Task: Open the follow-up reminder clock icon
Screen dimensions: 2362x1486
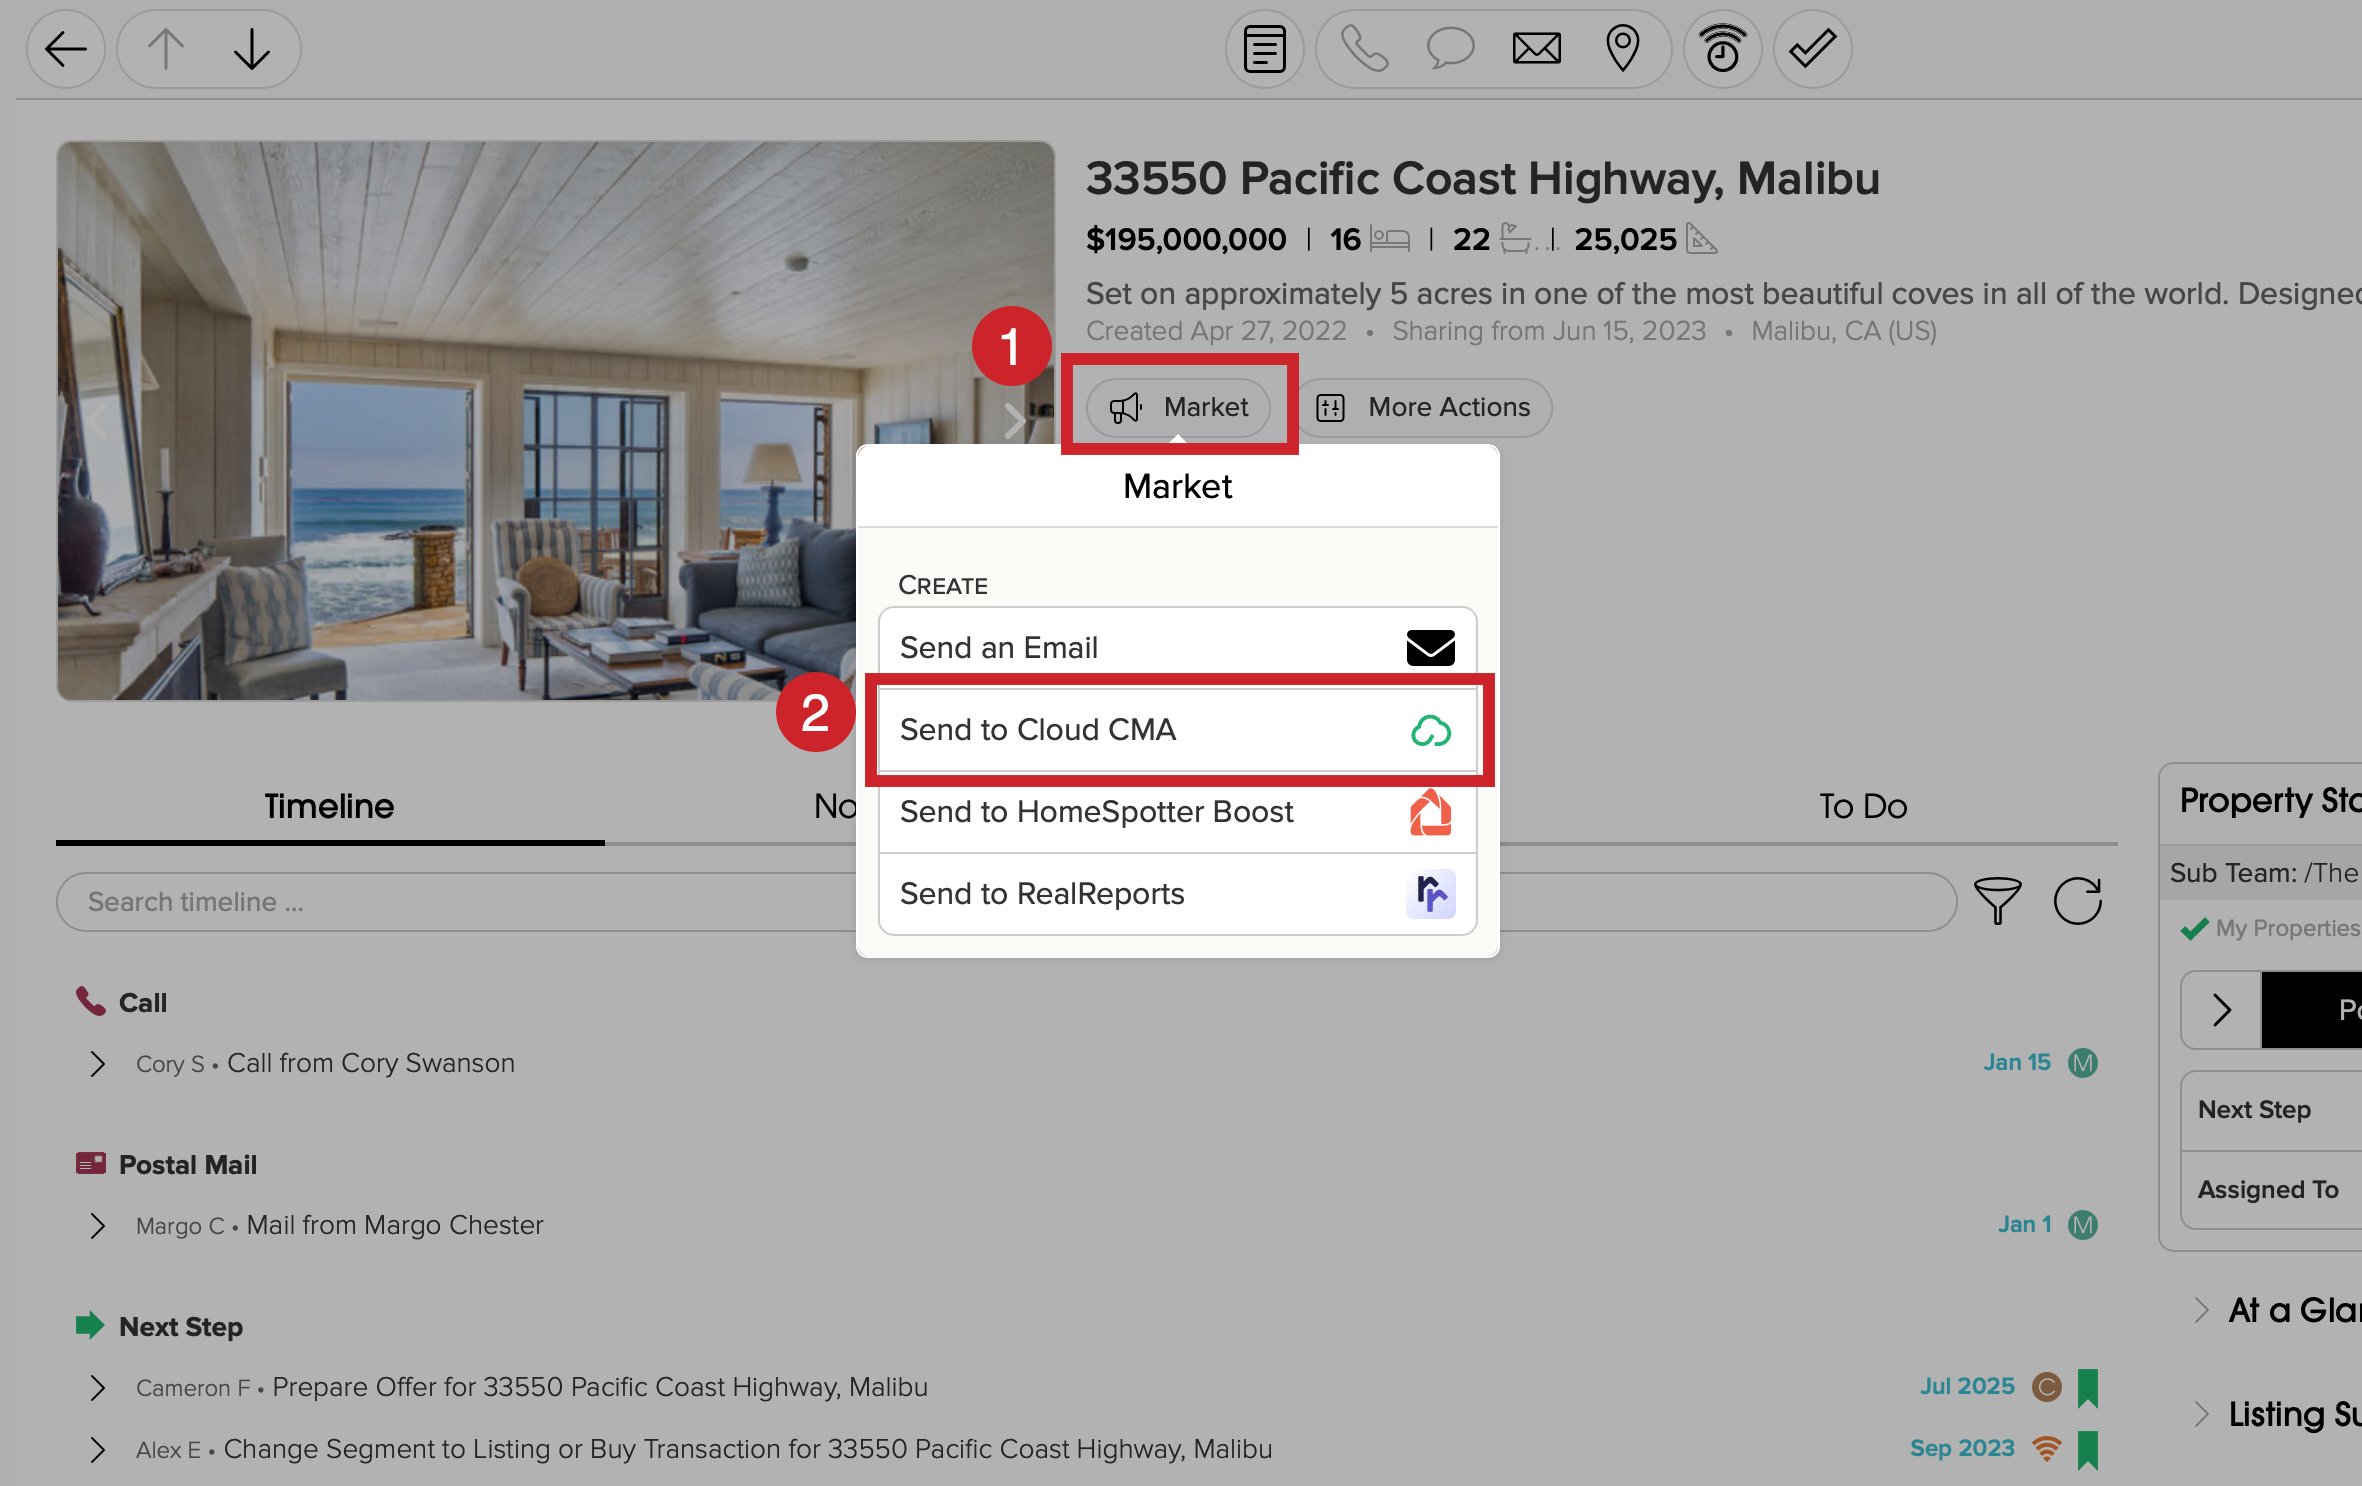Action: click(x=1722, y=47)
